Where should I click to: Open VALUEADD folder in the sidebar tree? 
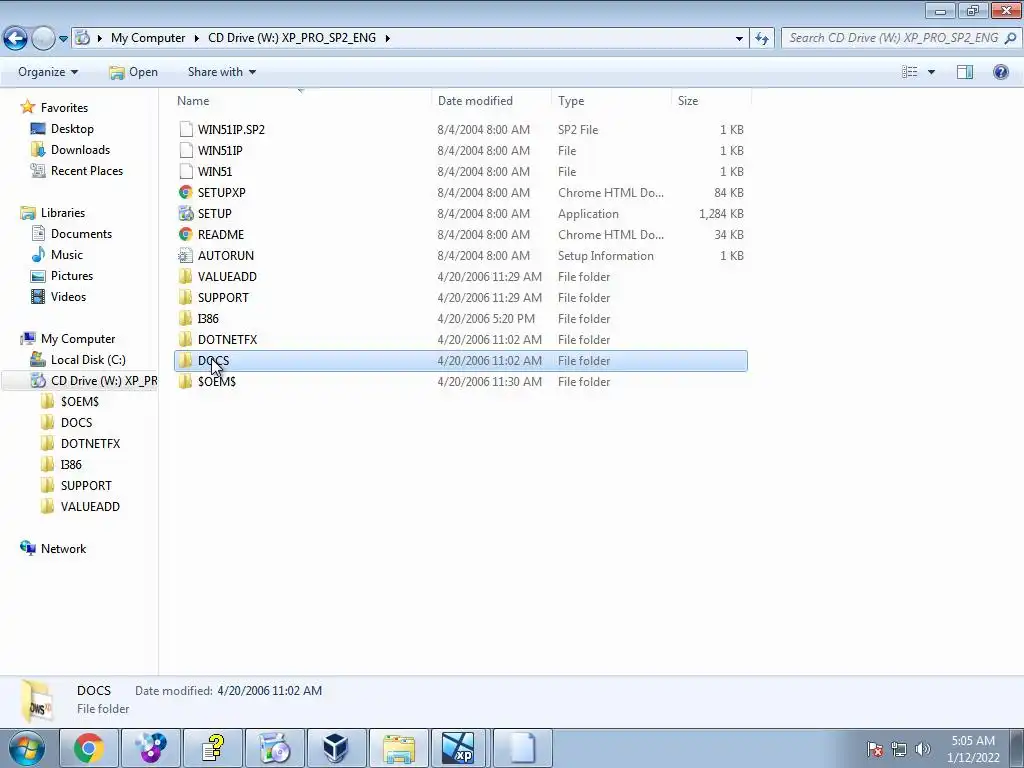[90, 506]
